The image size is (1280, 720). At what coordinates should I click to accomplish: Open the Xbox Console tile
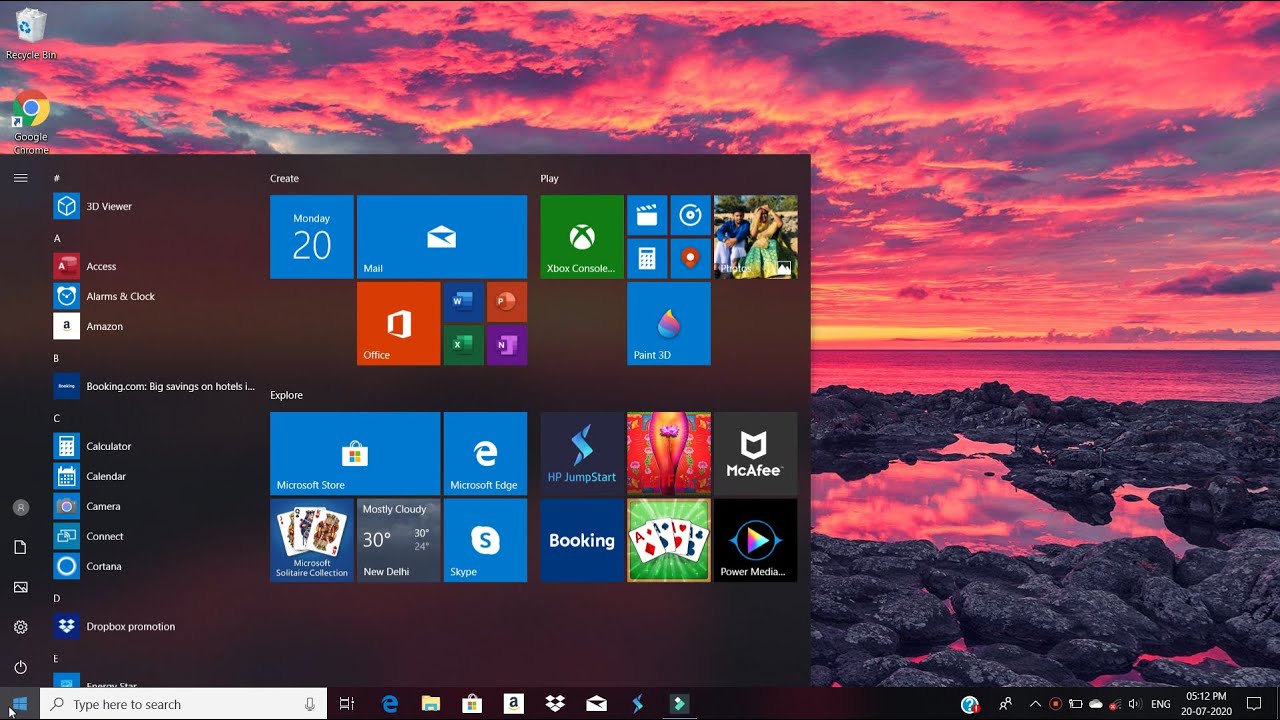[582, 237]
